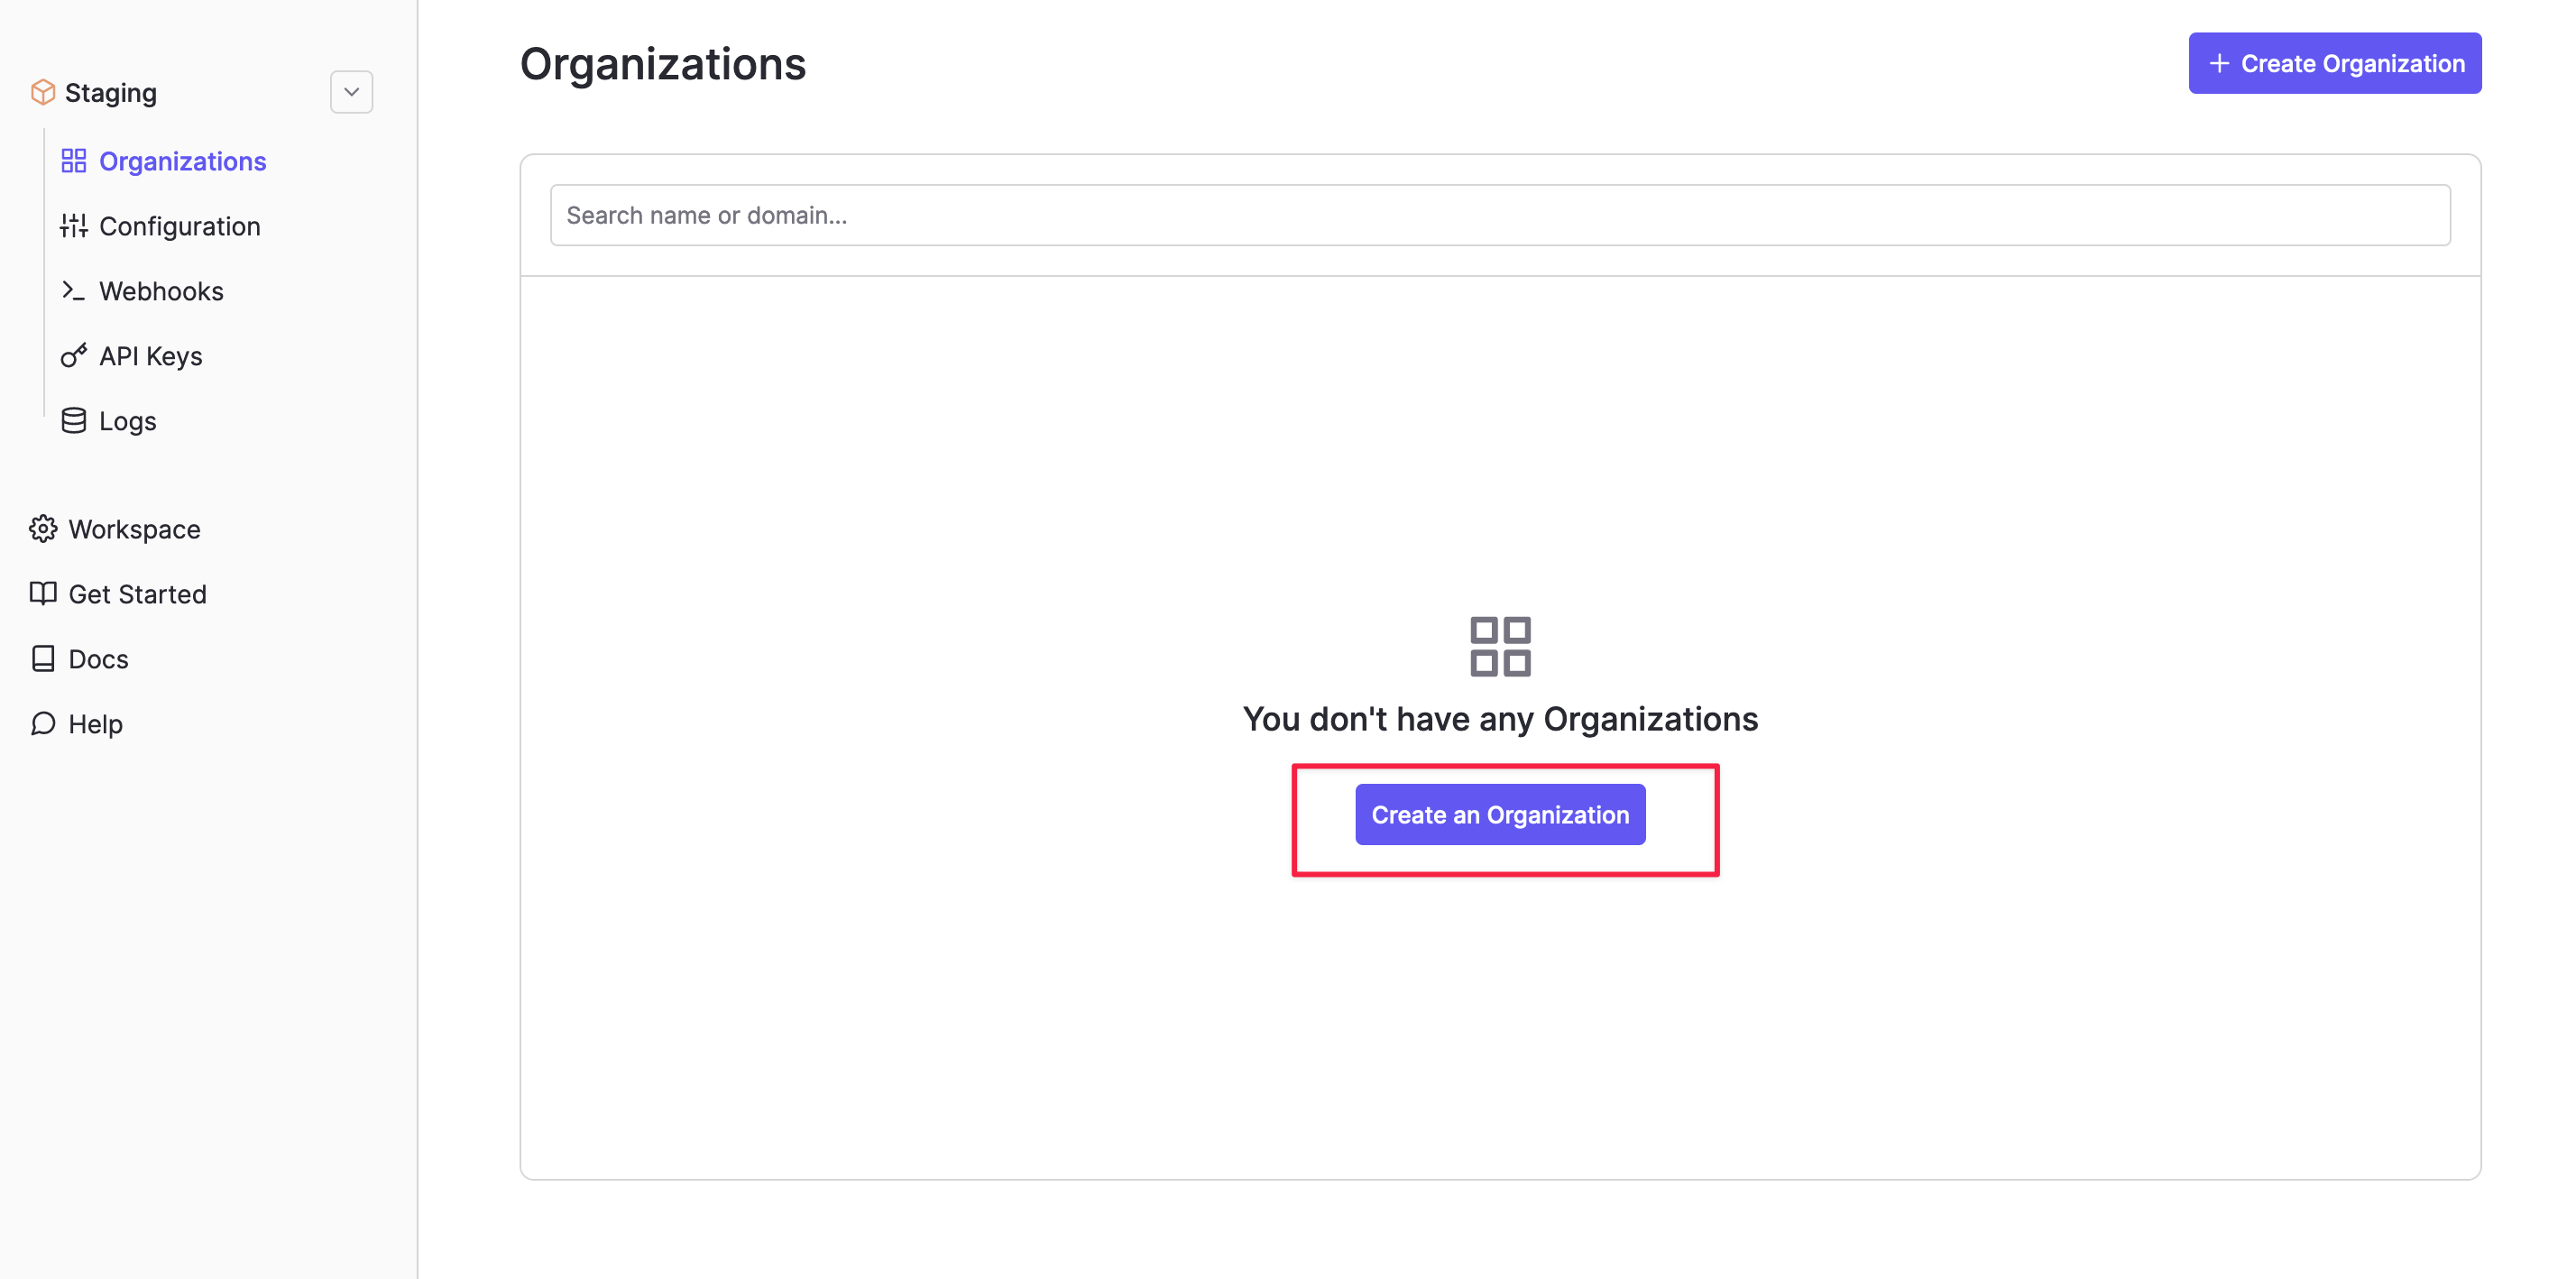2576x1279 pixels.
Task: Select the Organizations menu item
Action: click(x=182, y=160)
